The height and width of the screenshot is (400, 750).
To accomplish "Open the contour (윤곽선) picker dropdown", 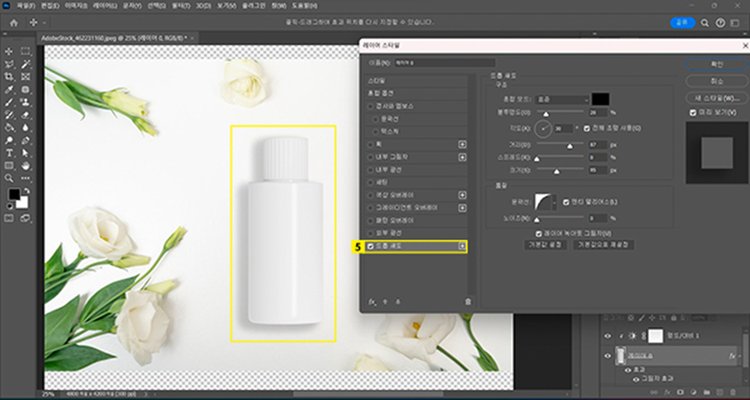I will point(556,202).
